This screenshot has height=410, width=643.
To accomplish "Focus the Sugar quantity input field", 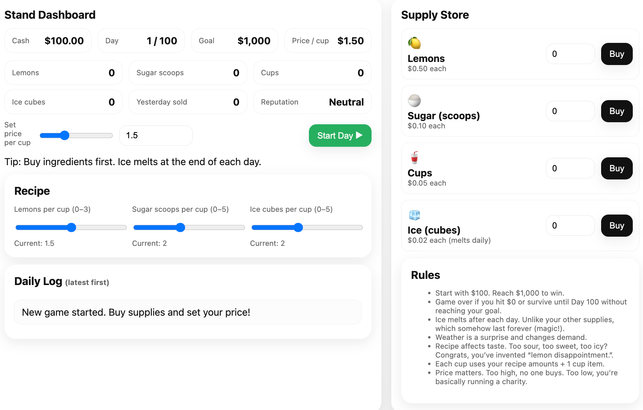I will pyautogui.click(x=570, y=111).
